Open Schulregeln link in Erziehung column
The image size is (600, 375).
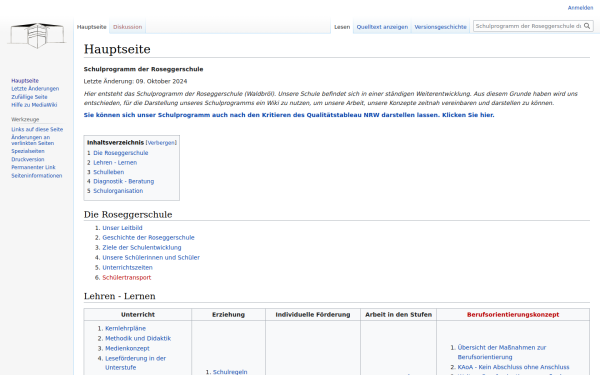[x=230, y=372]
